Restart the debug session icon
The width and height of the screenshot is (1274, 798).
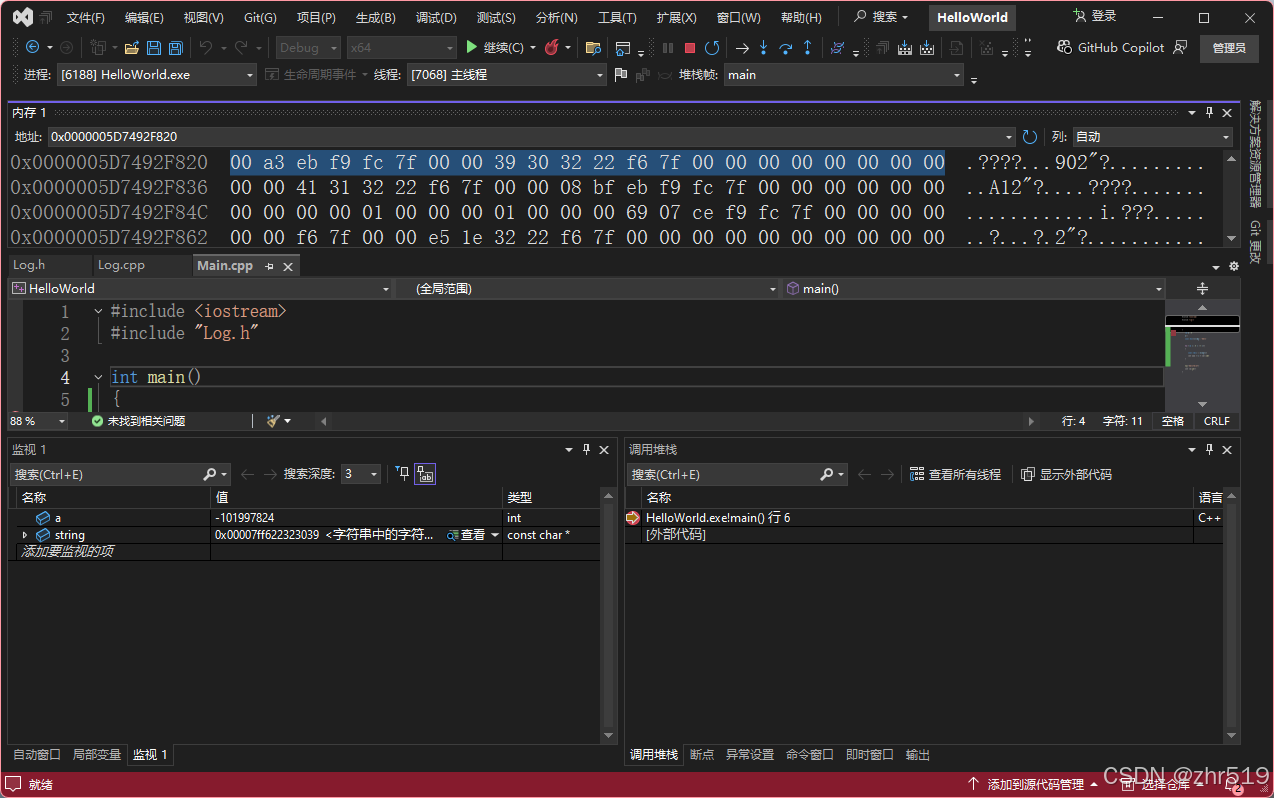713,47
